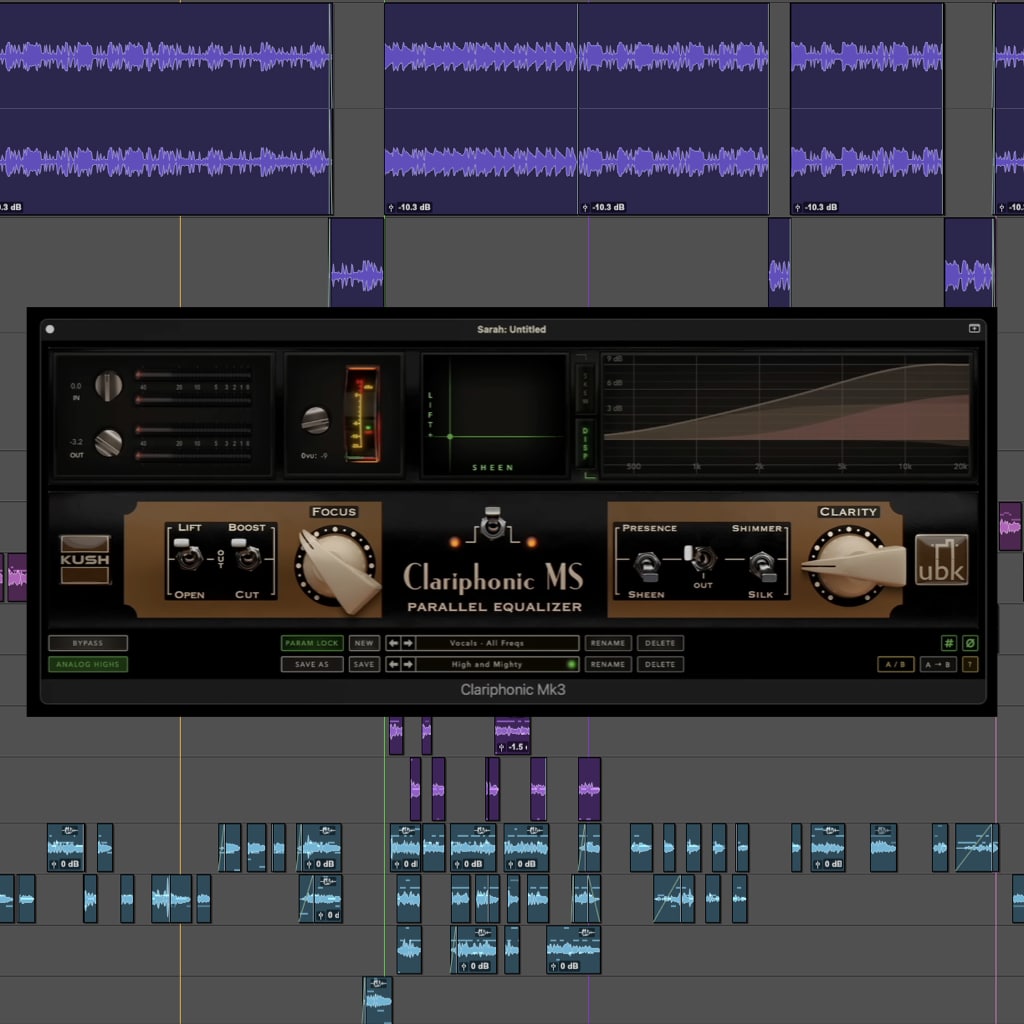Click the UBK logo icon
1024x1024 pixels.
[941, 559]
